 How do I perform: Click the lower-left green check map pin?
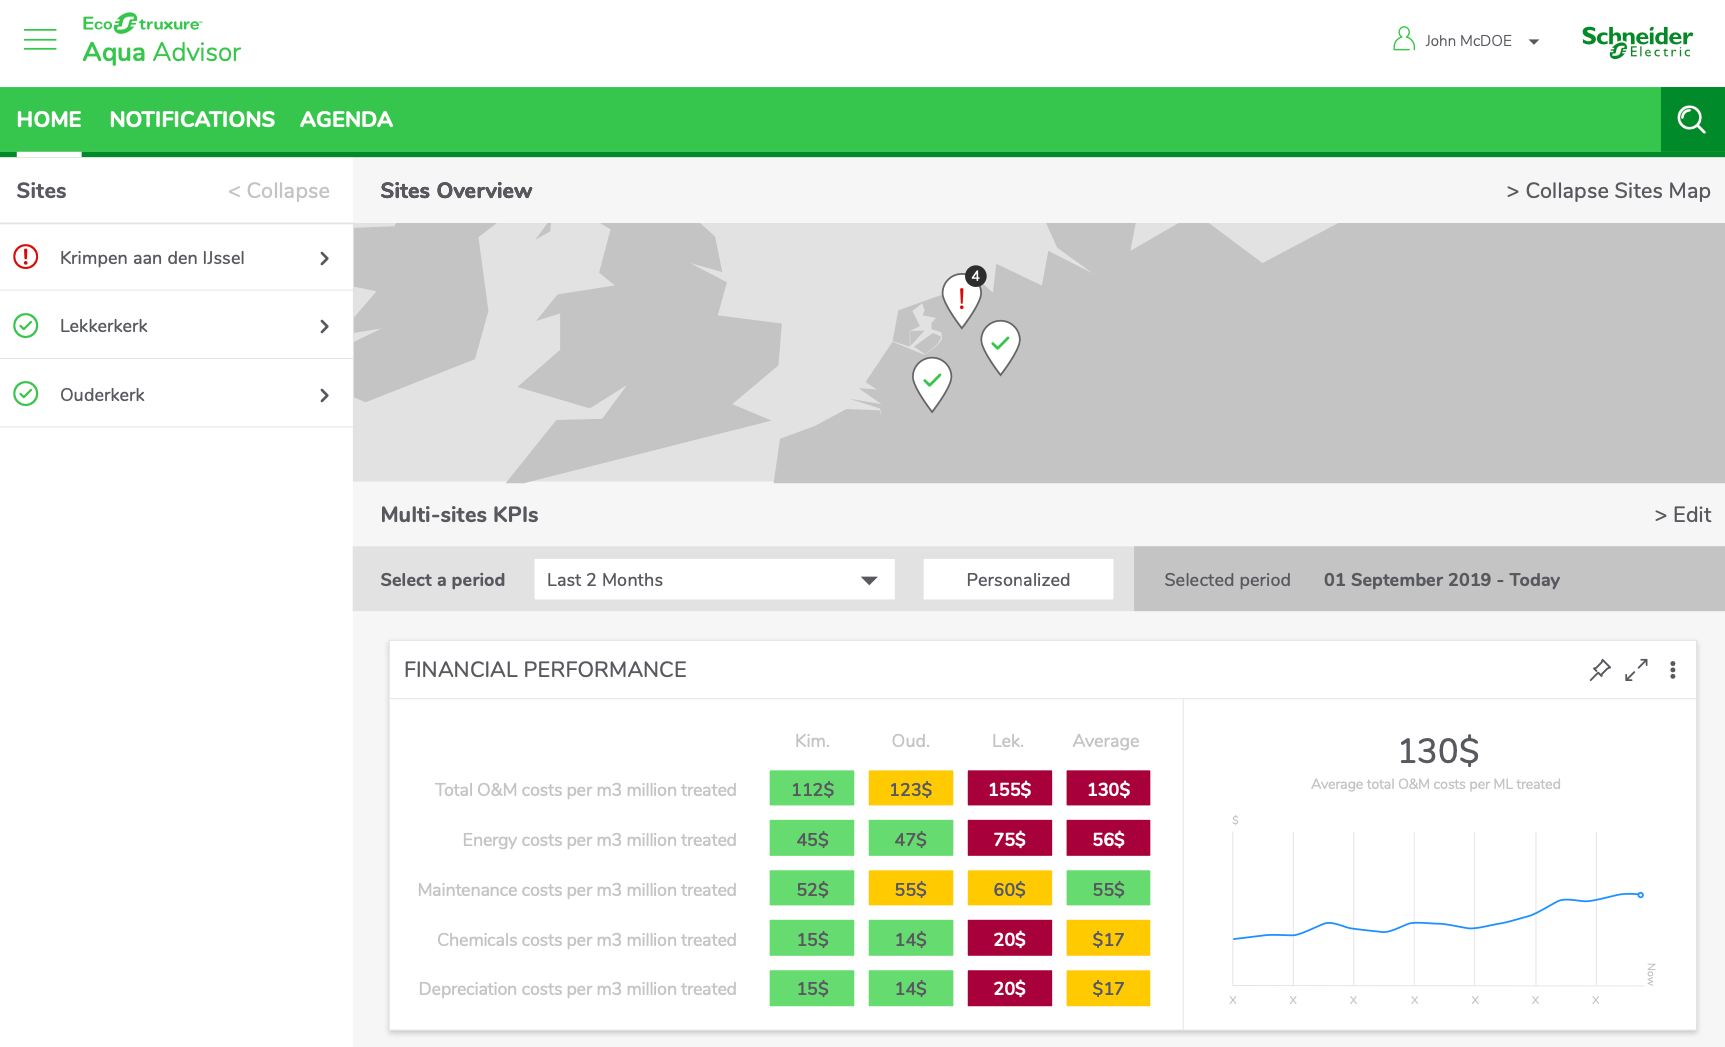point(932,384)
